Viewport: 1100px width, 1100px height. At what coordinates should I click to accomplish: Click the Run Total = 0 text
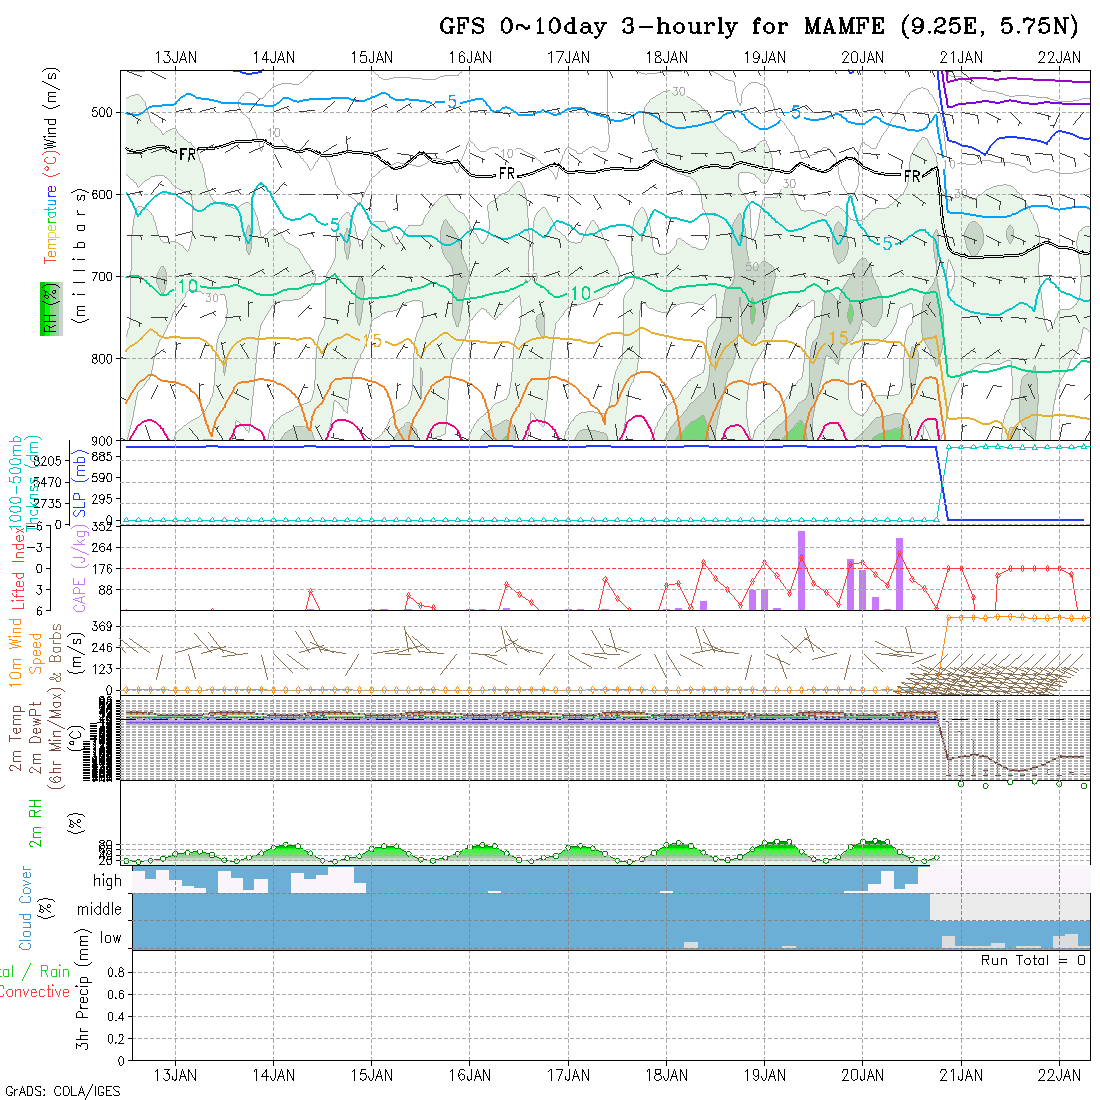click(x=1033, y=960)
